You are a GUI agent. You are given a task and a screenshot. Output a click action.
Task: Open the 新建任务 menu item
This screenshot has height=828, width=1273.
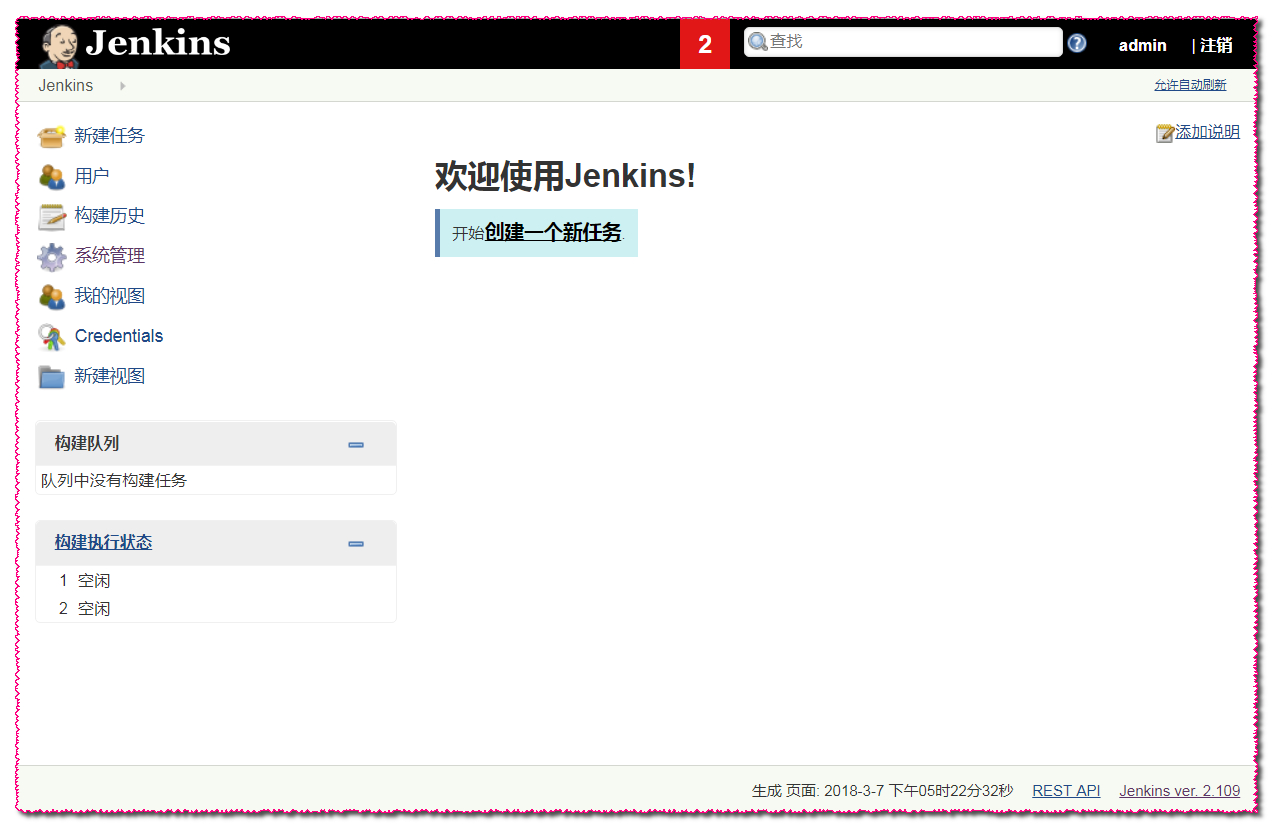tap(110, 136)
